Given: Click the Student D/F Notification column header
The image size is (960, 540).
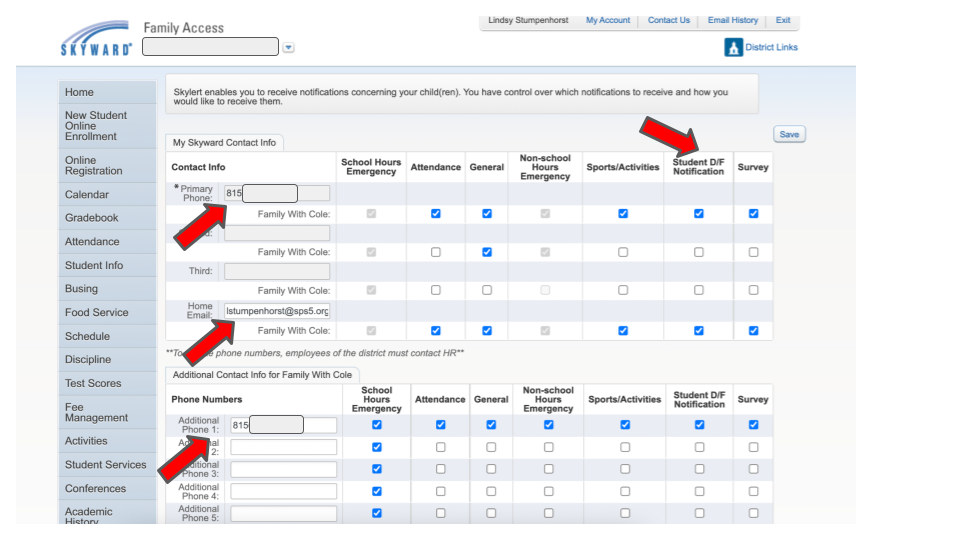Looking at the screenshot, I should (699, 167).
